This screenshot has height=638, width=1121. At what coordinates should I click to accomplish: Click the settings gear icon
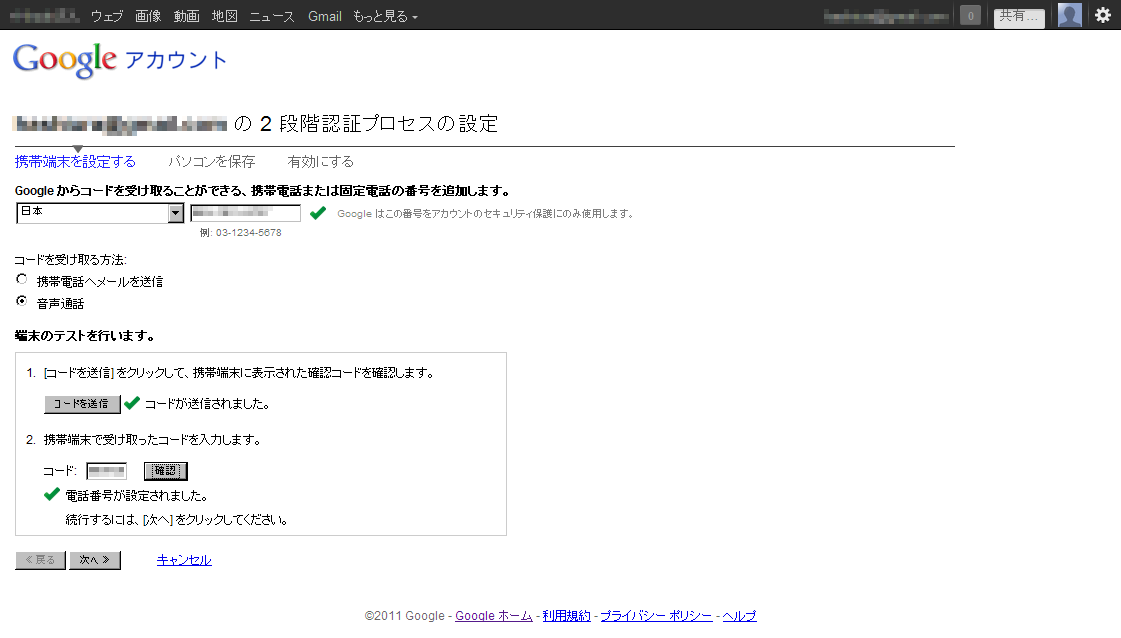coord(1102,15)
